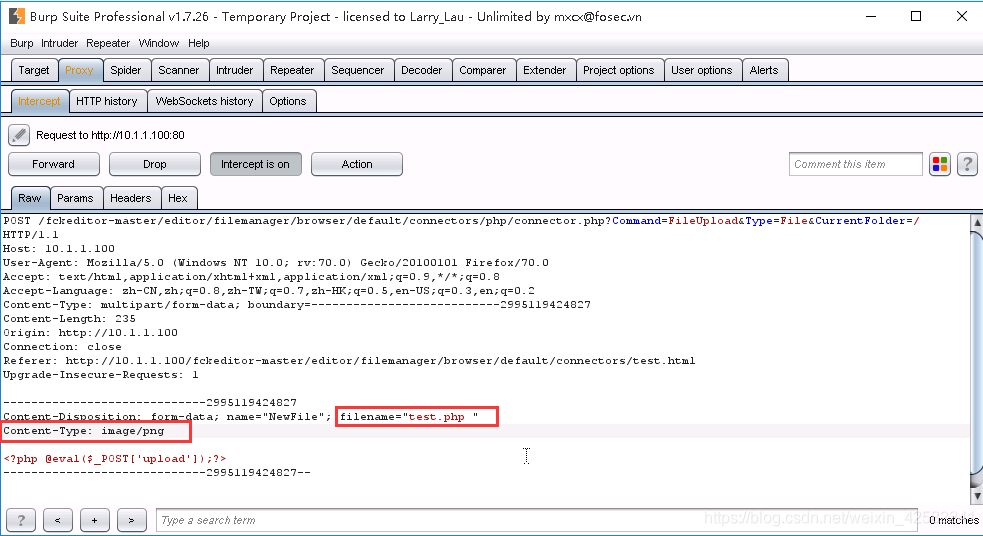Viewport: 983px width, 536px height.
Task: Click the Content-Length: 235 line
Action: (69, 318)
